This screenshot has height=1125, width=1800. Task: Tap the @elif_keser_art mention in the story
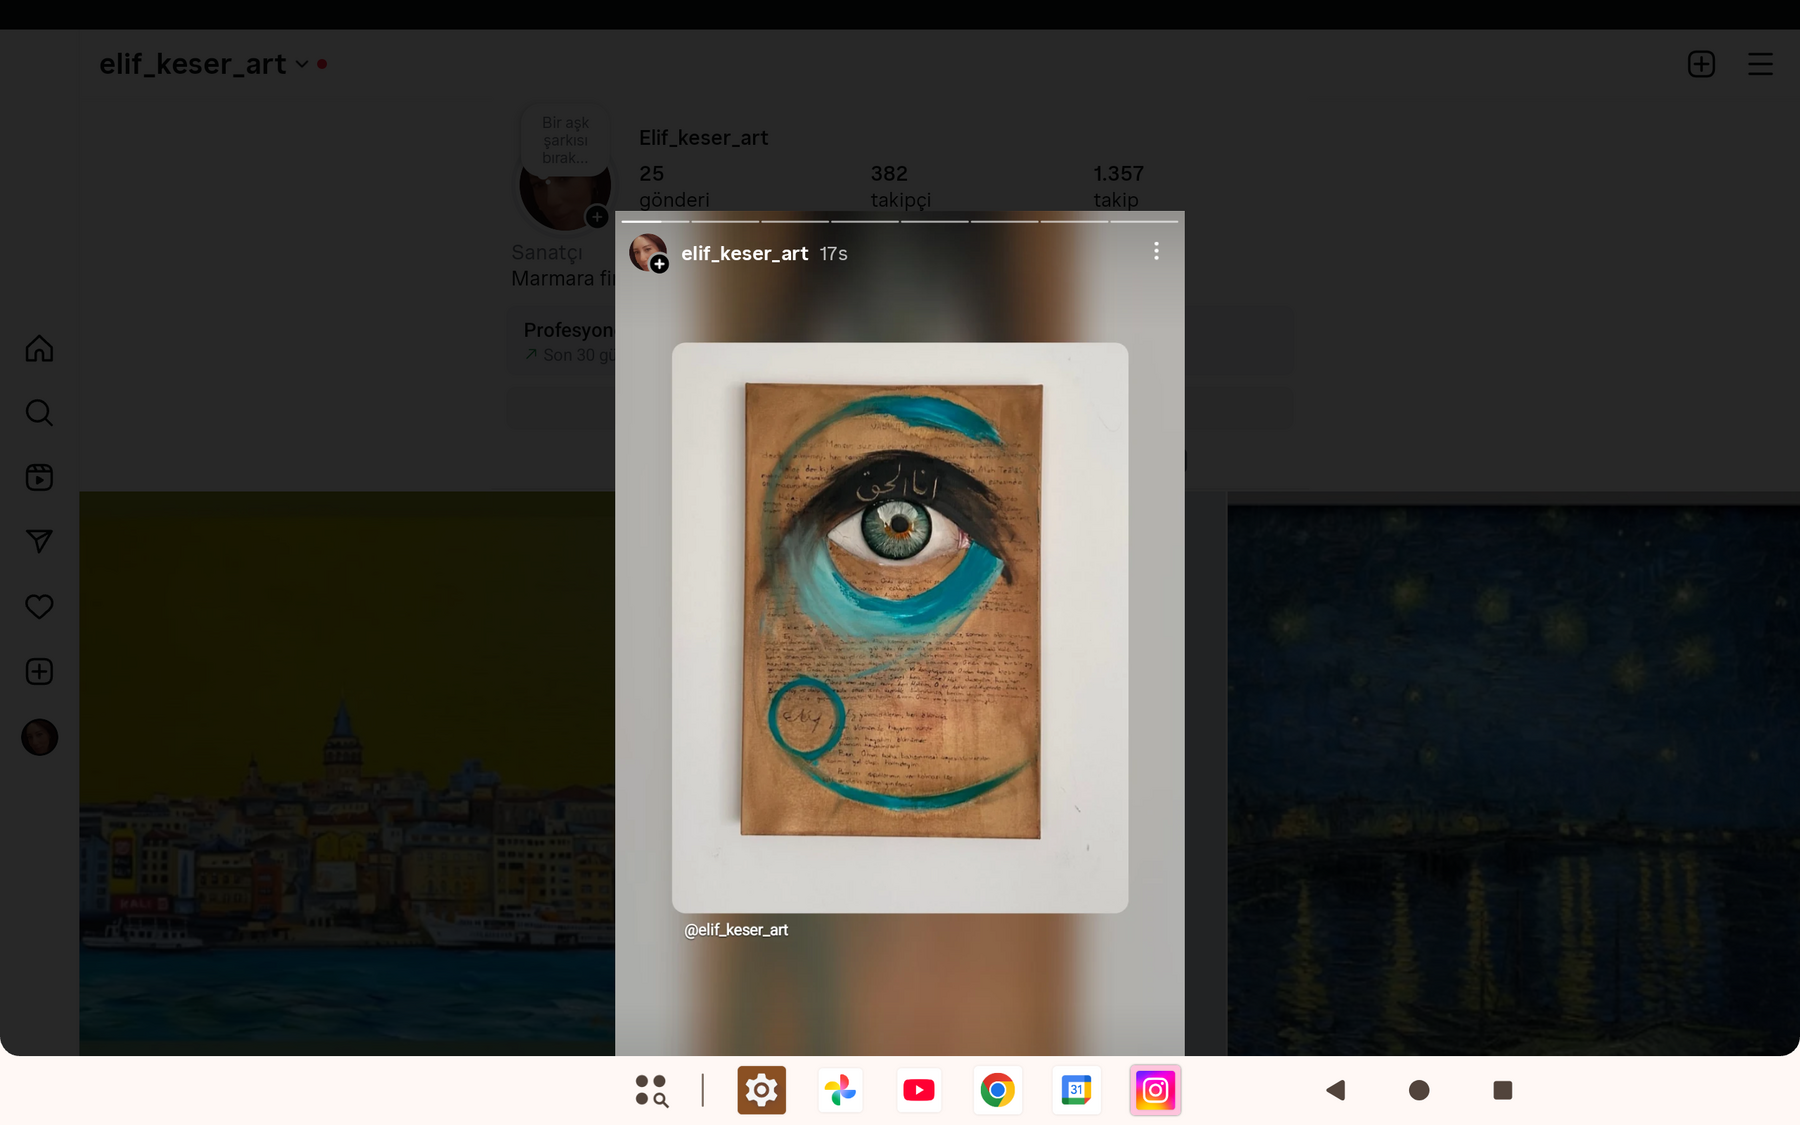click(x=736, y=930)
